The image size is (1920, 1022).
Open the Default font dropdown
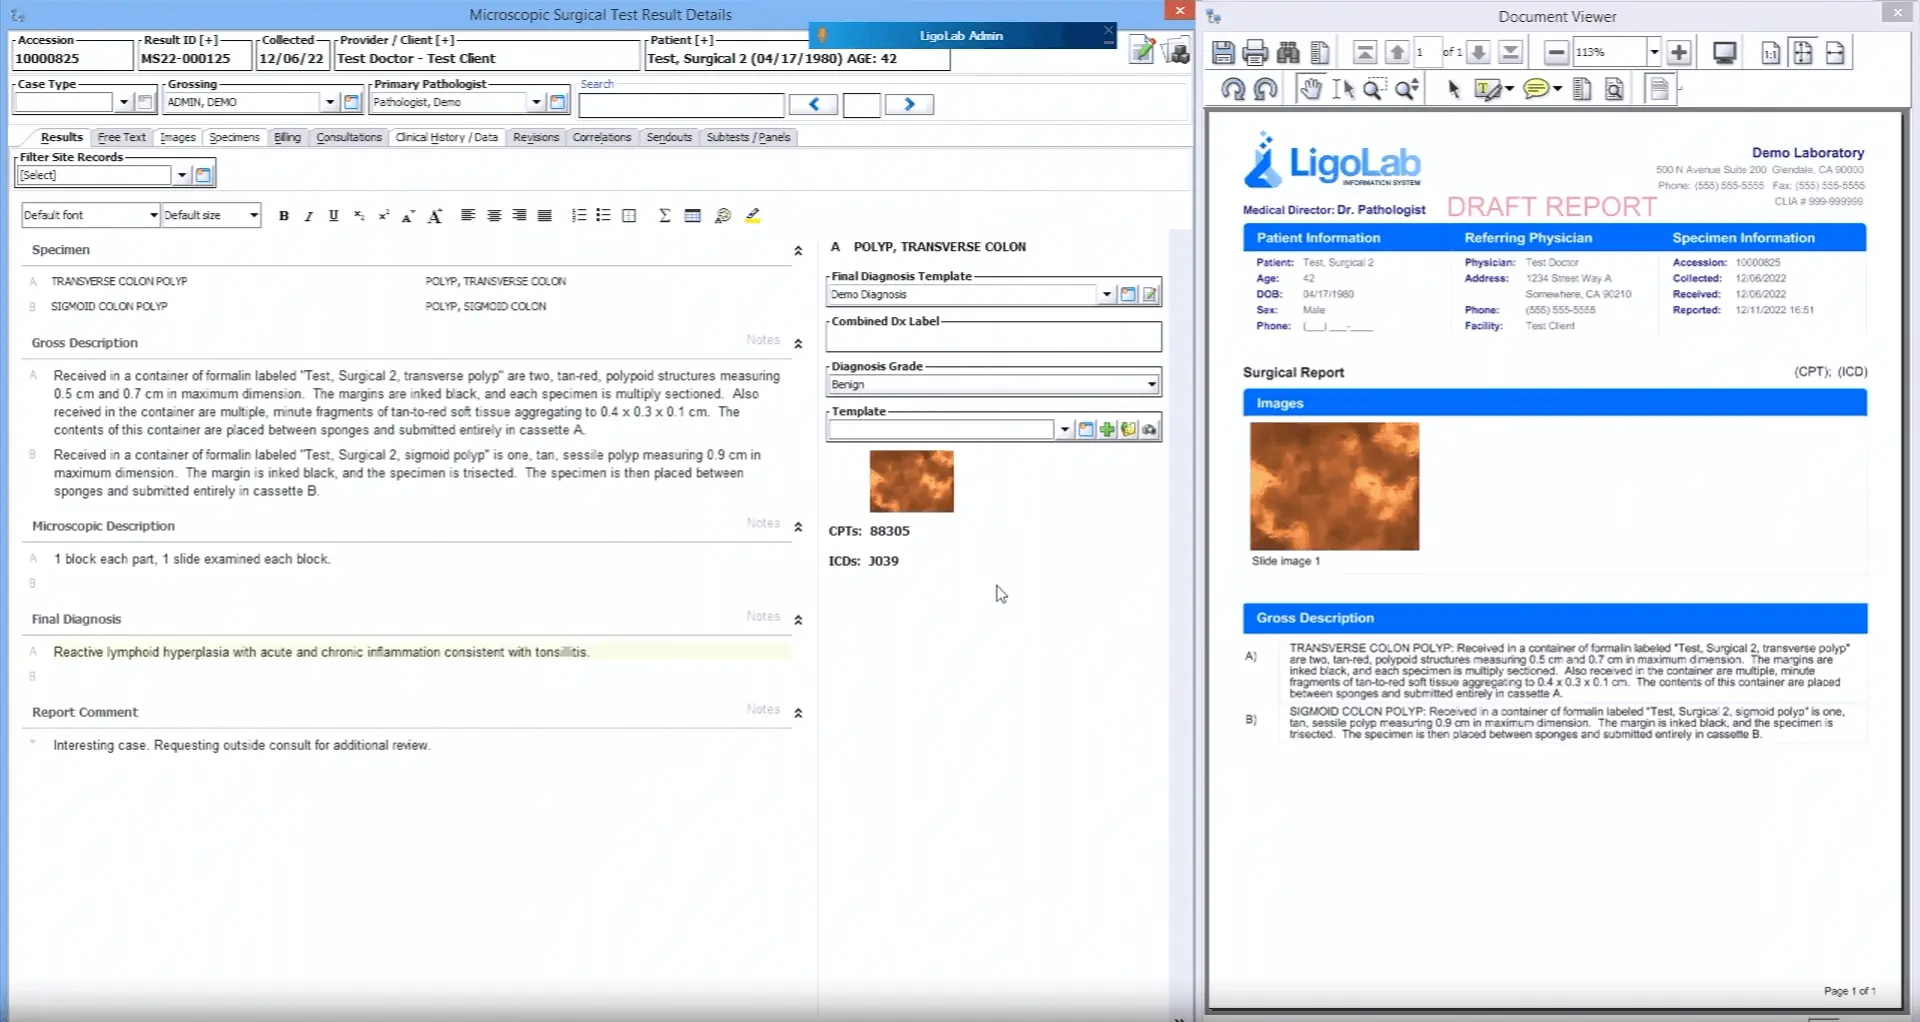[x=153, y=215]
